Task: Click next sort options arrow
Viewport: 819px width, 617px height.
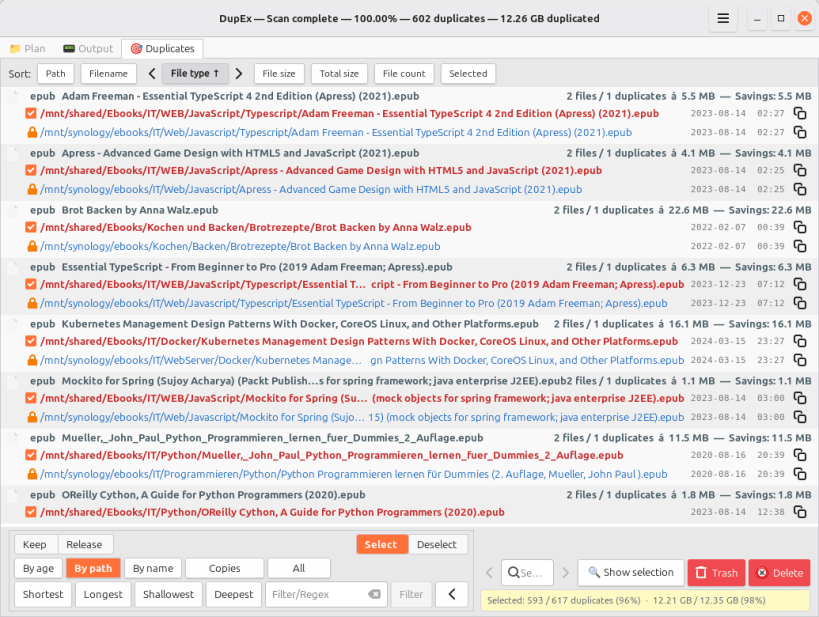Action: (x=239, y=74)
